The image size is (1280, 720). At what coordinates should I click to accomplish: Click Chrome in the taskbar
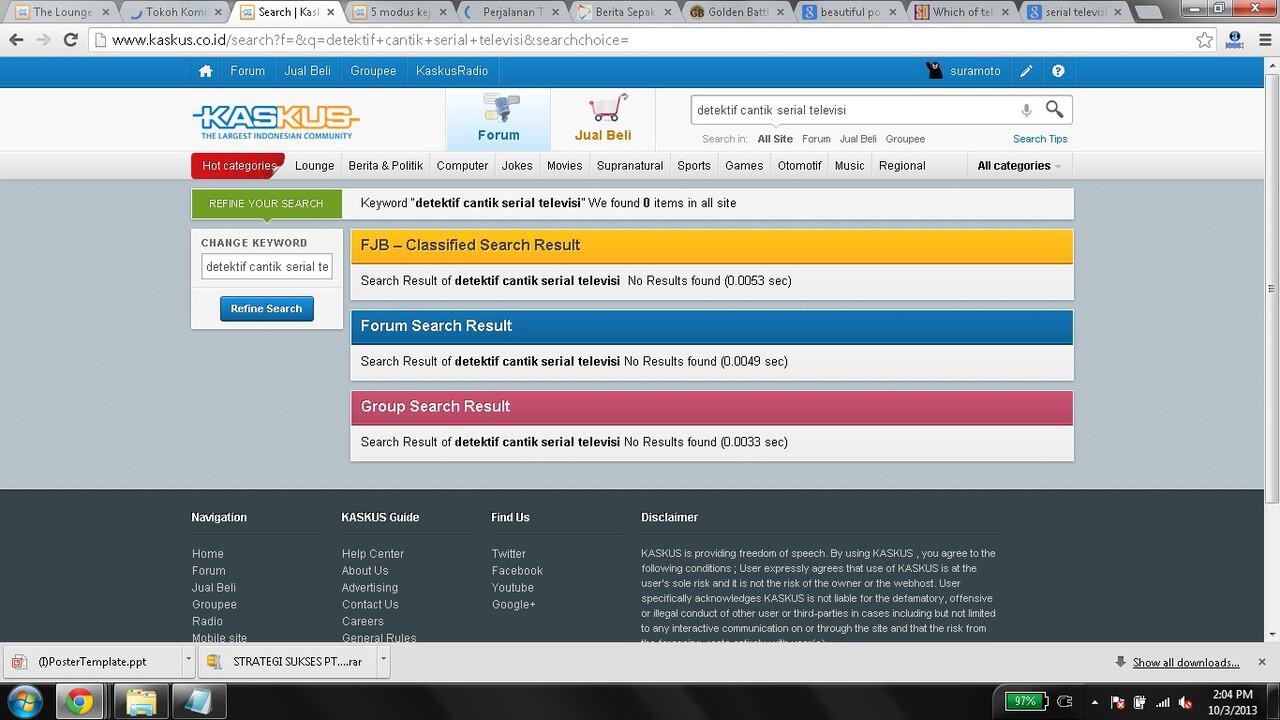[80, 702]
